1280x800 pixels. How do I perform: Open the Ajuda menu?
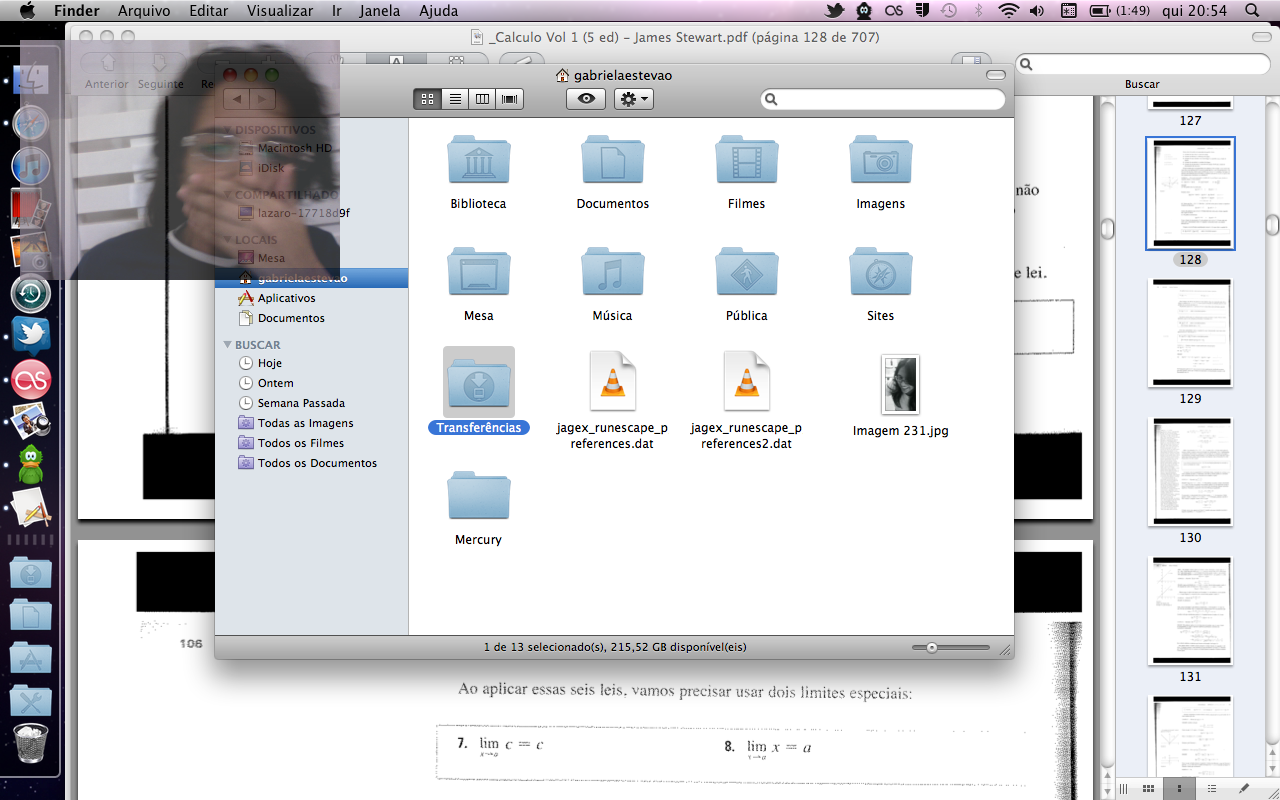pos(439,11)
